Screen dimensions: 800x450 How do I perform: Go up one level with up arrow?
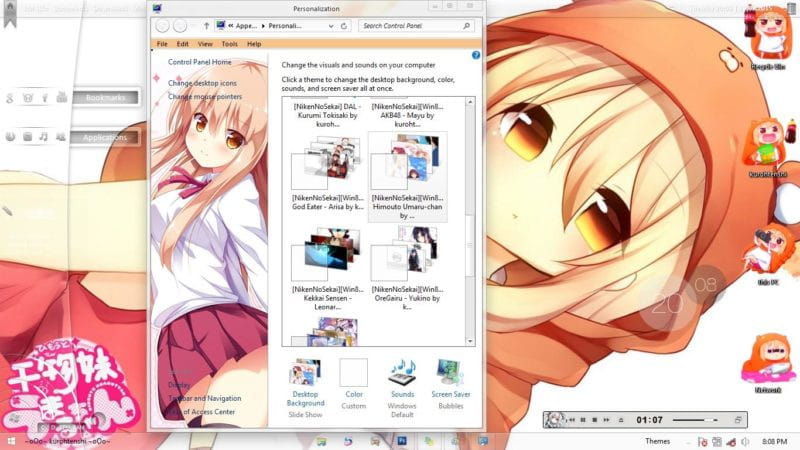click(207, 26)
